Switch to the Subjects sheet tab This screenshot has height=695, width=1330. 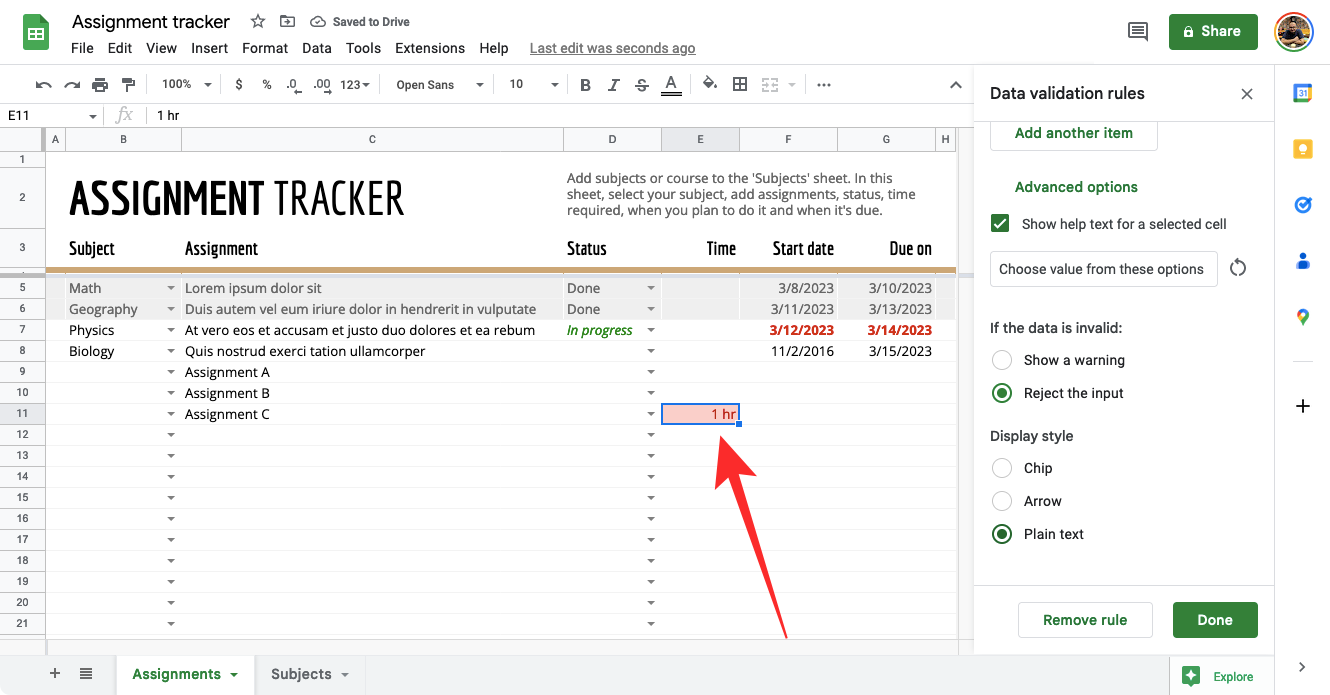tap(309, 674)
